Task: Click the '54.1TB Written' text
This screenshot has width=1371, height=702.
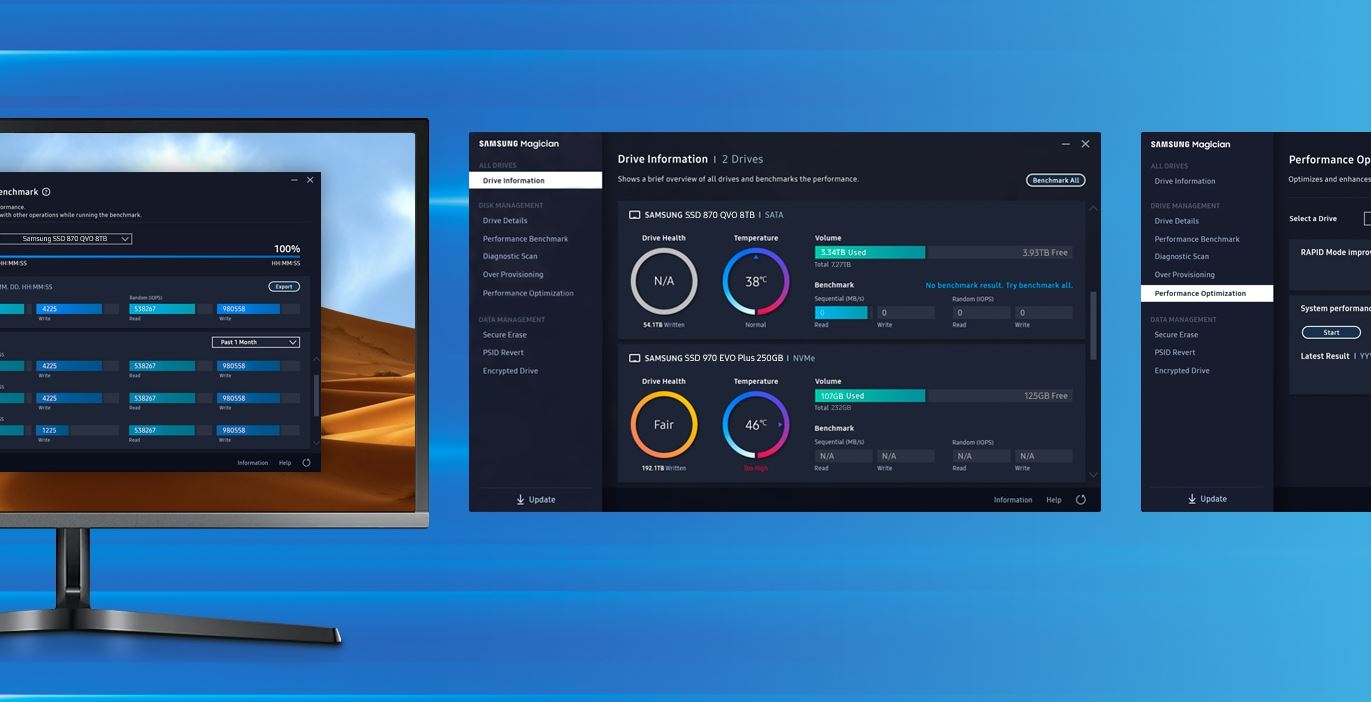Action: click(664, 325)
